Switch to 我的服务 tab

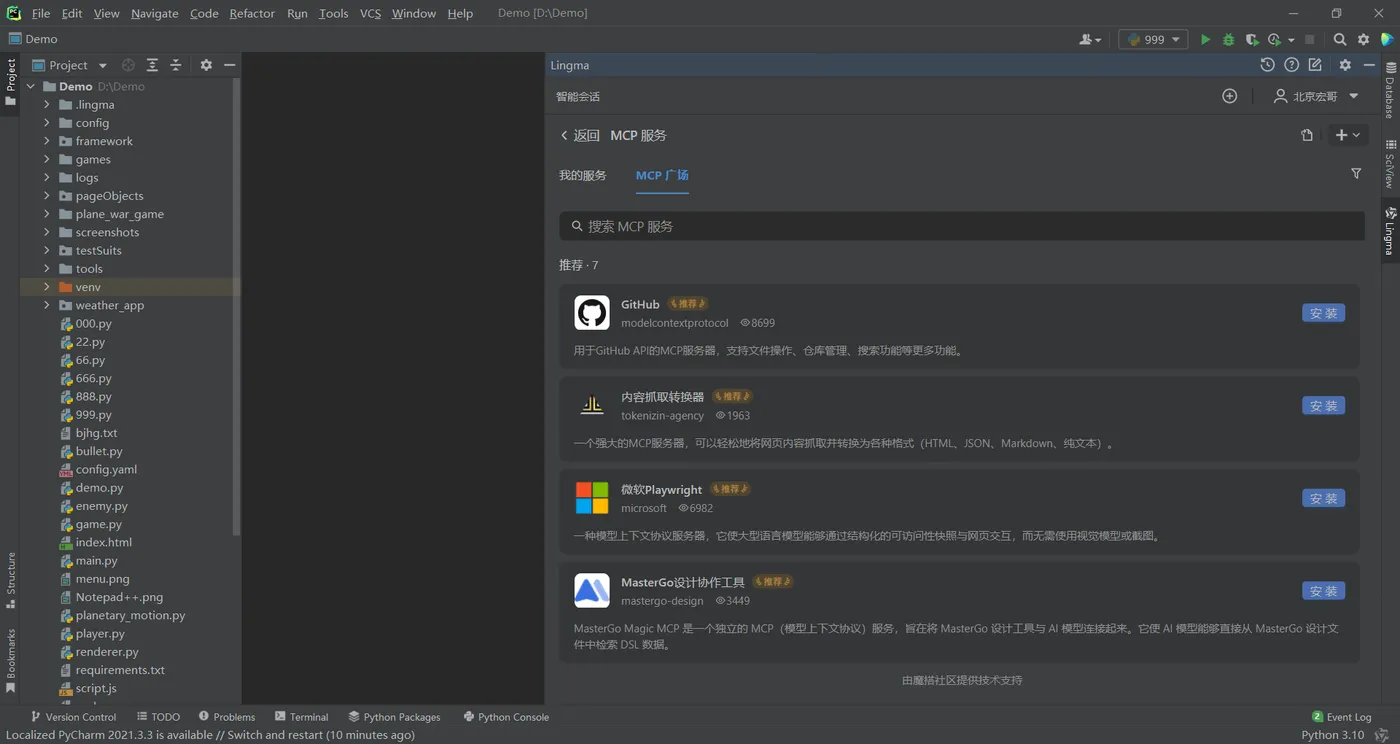click(x=583, y=175)
